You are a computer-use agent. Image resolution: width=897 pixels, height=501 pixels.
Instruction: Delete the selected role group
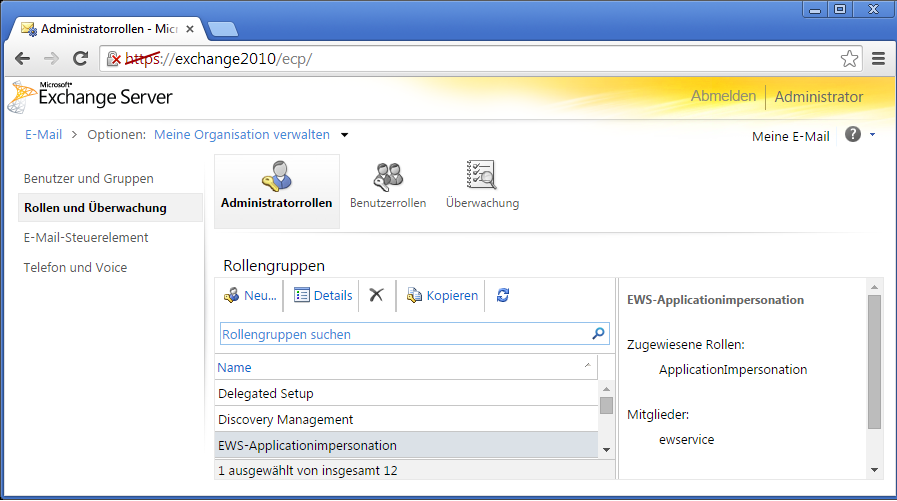tap(376, 295)
